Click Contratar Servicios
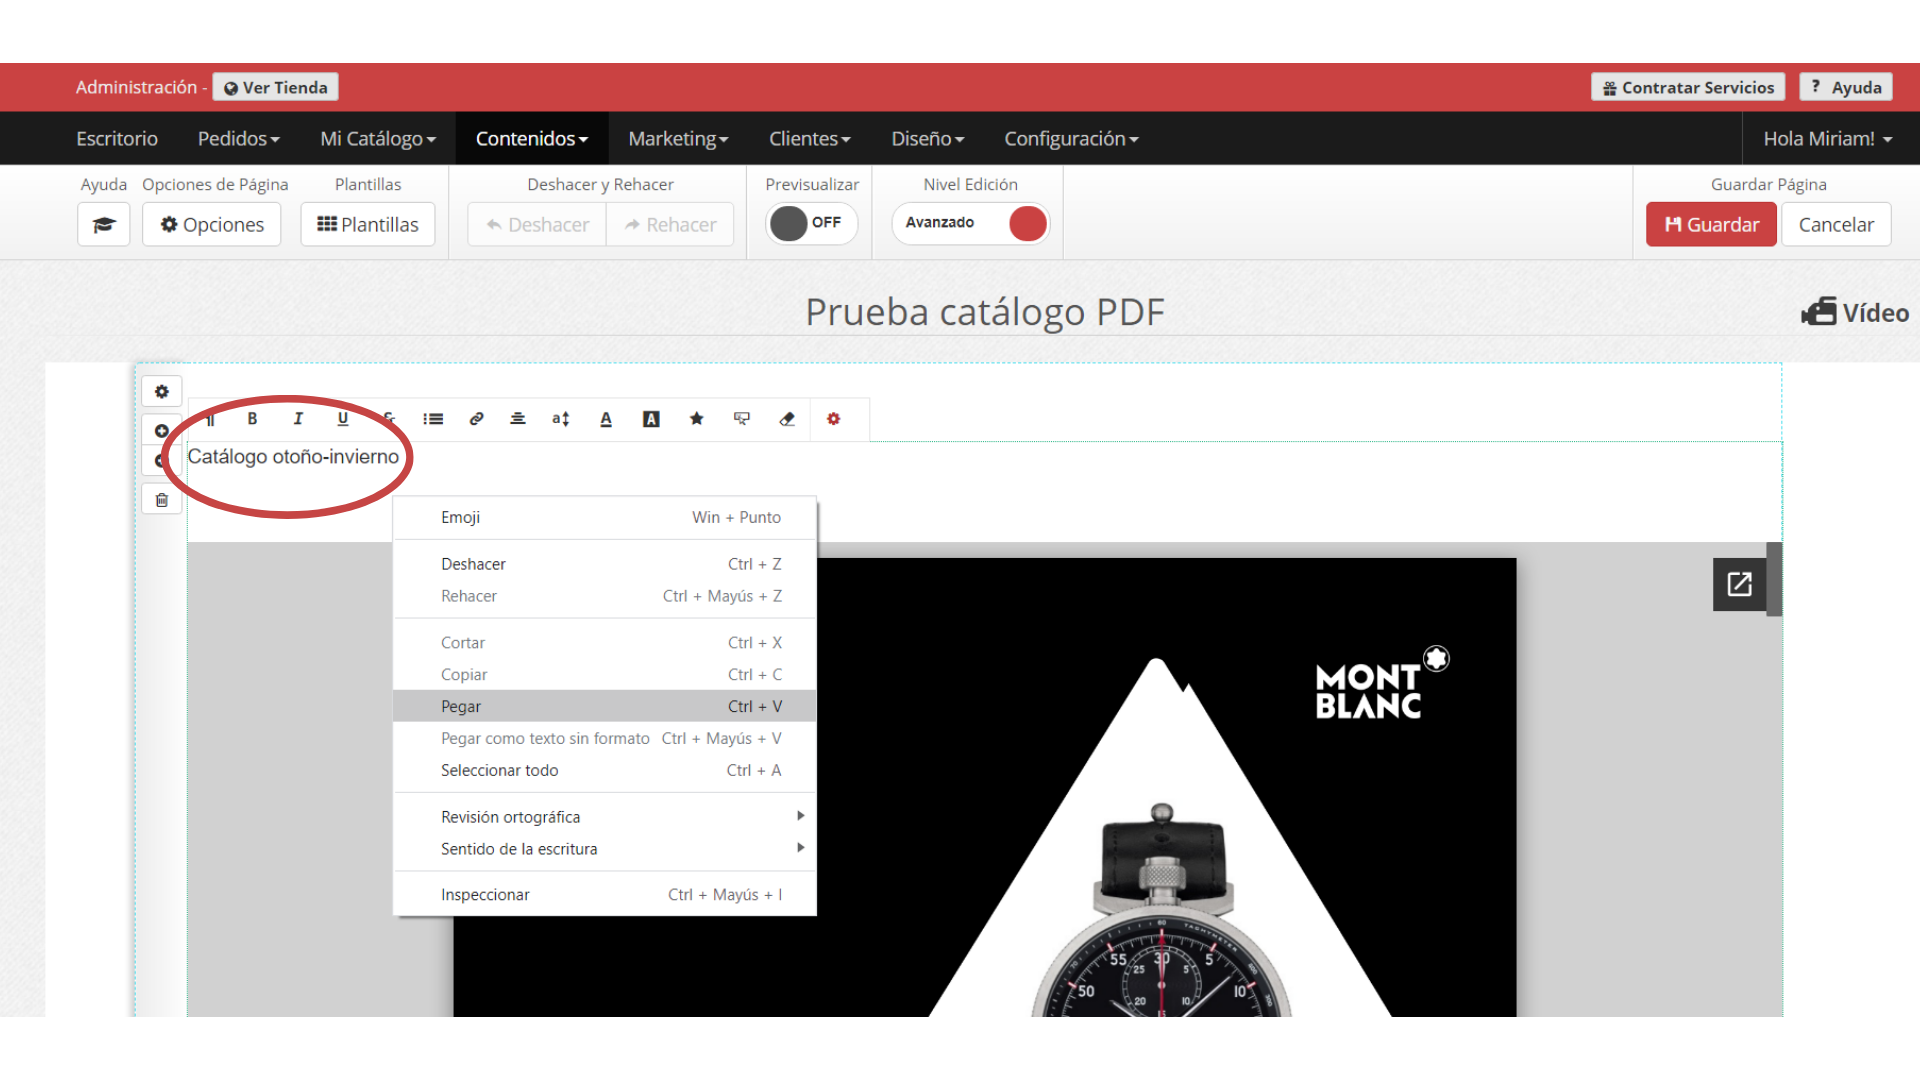The image size is (1920, 1080). (x=1688, y=87)
